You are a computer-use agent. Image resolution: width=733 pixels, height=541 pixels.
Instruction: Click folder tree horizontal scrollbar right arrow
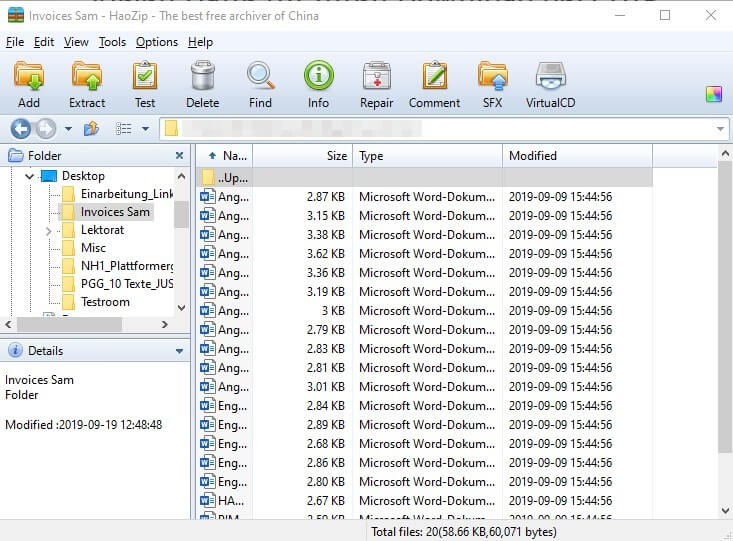point(164,324)
